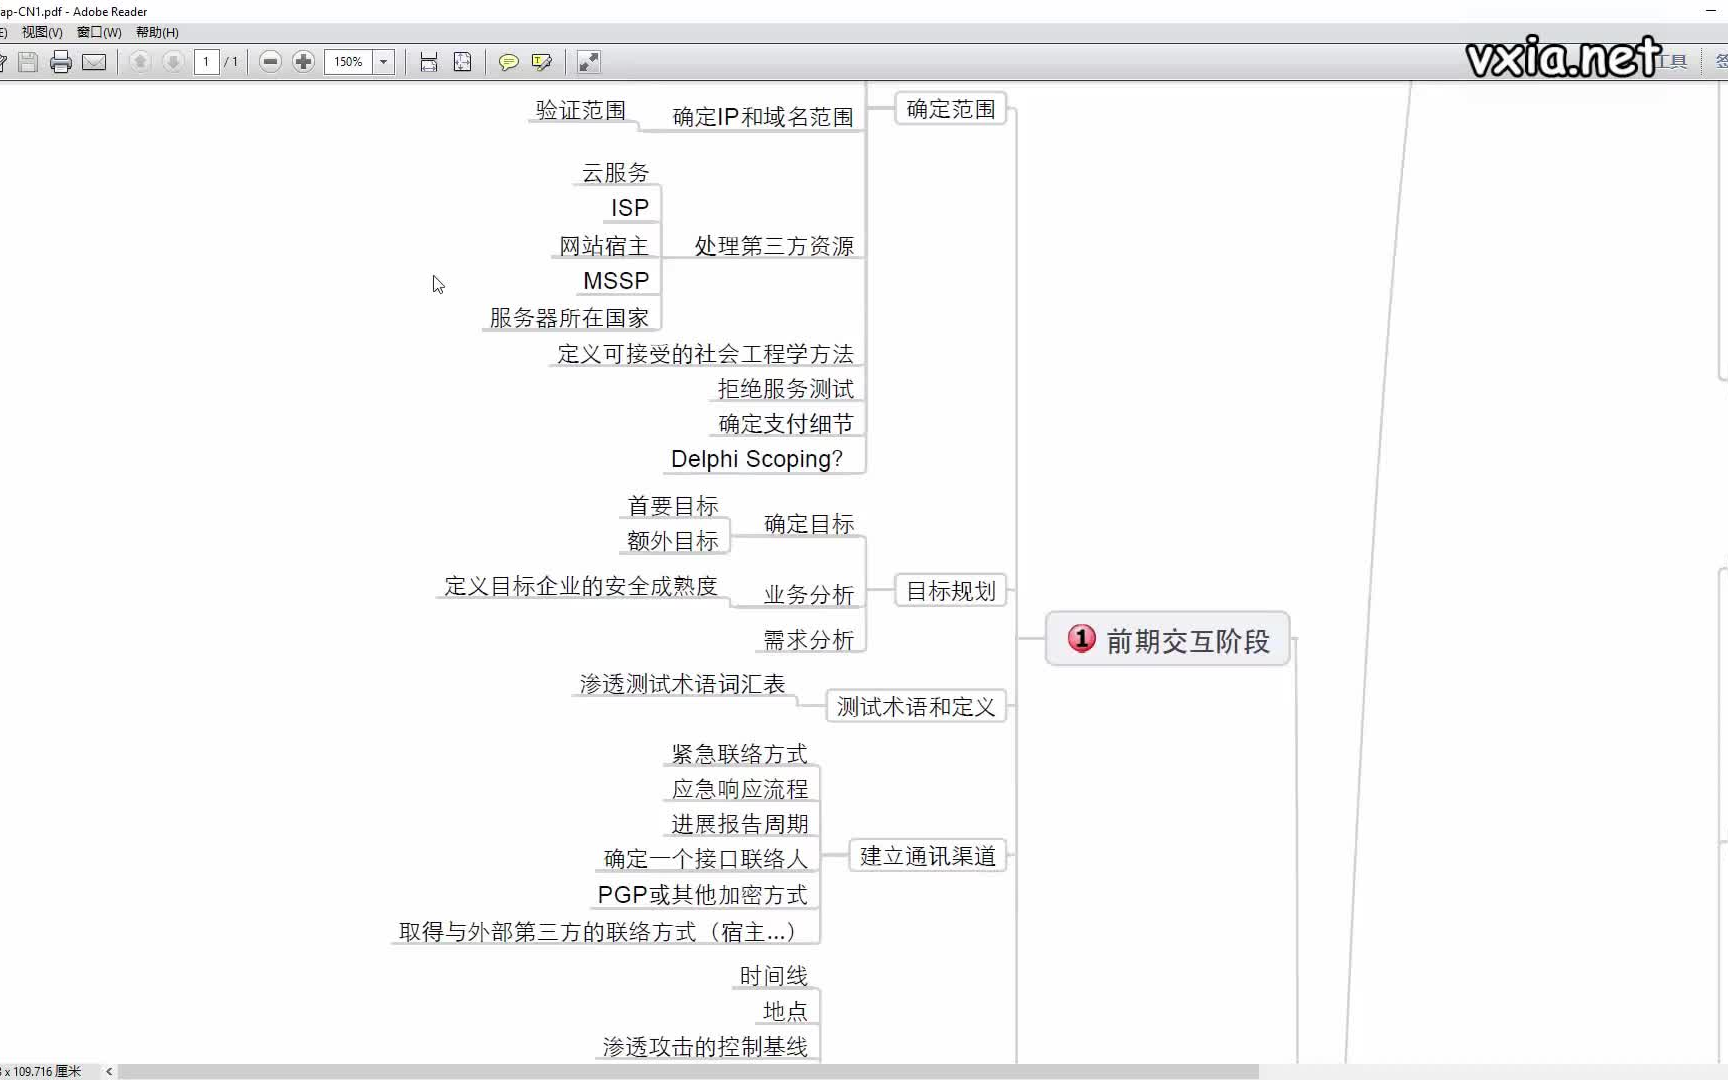
Task: Open the zoom level dropdown arrow
Action: pos(383,62)
